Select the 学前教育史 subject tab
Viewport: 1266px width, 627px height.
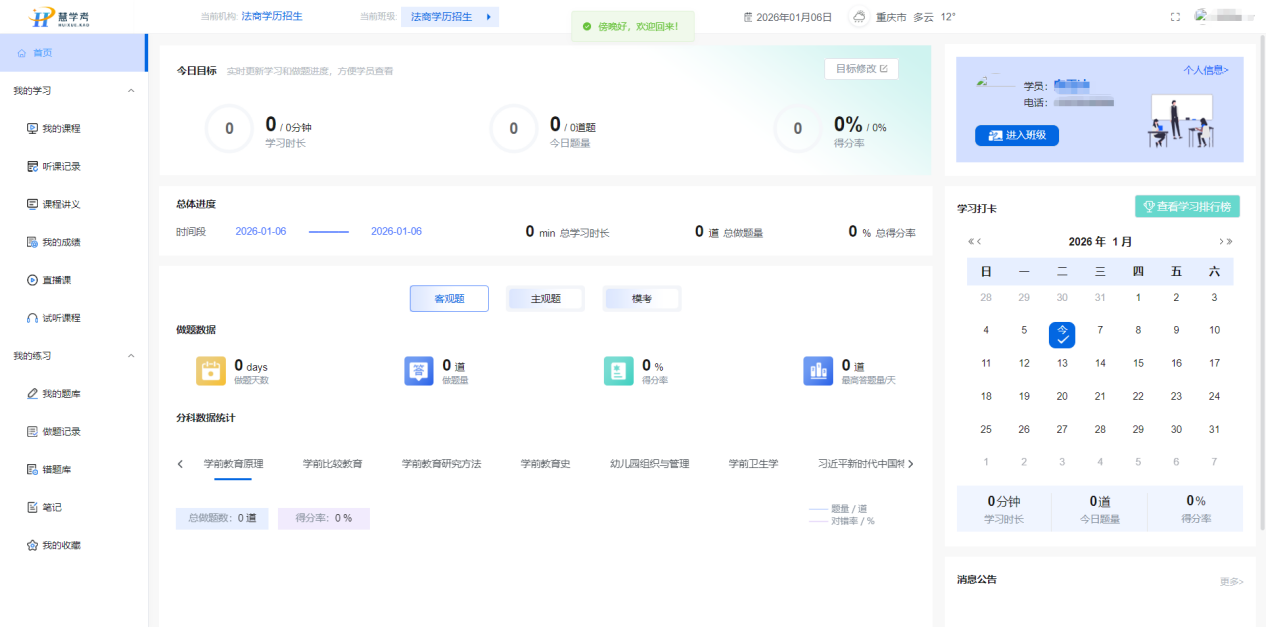coord(545,463)
